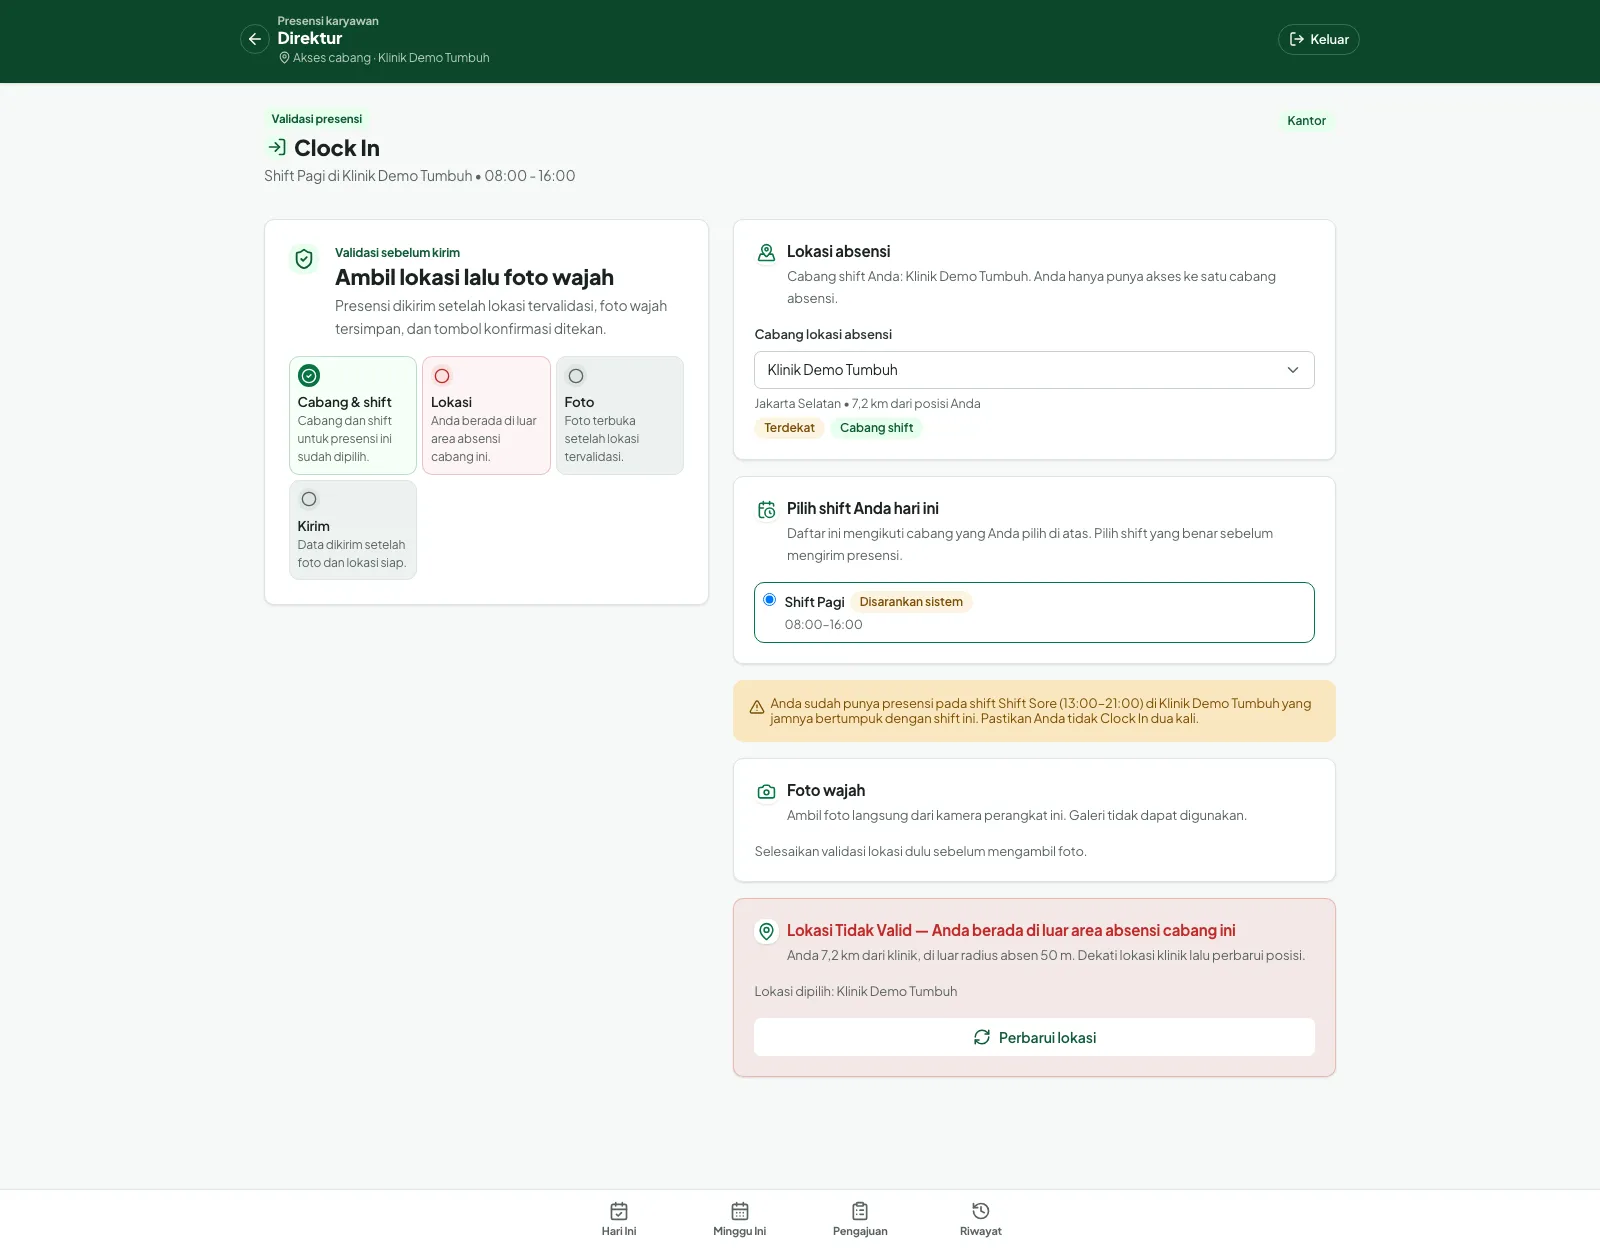Viewport: 1600px width, 1250px height.
Task: Click the grey circle on the Foto step
Action: coord(576,376)
